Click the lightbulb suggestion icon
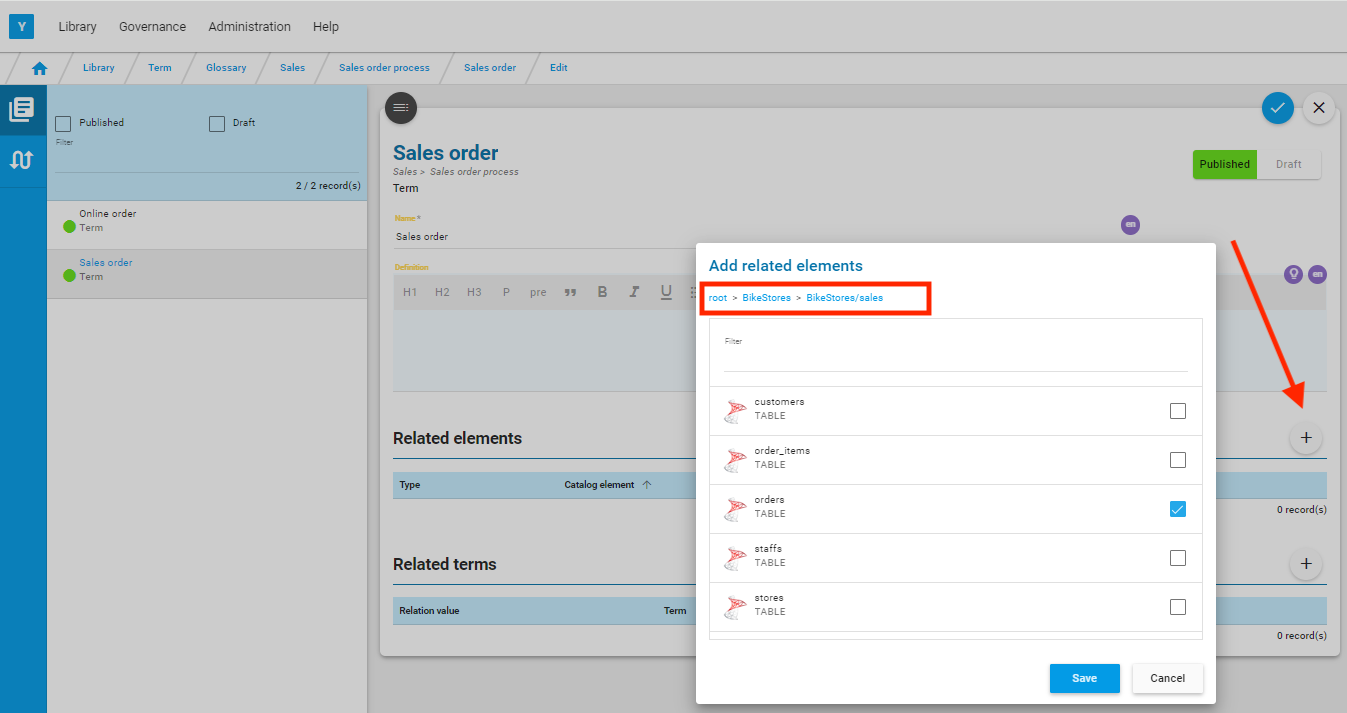1347x713 pixels. [1293, 274]
